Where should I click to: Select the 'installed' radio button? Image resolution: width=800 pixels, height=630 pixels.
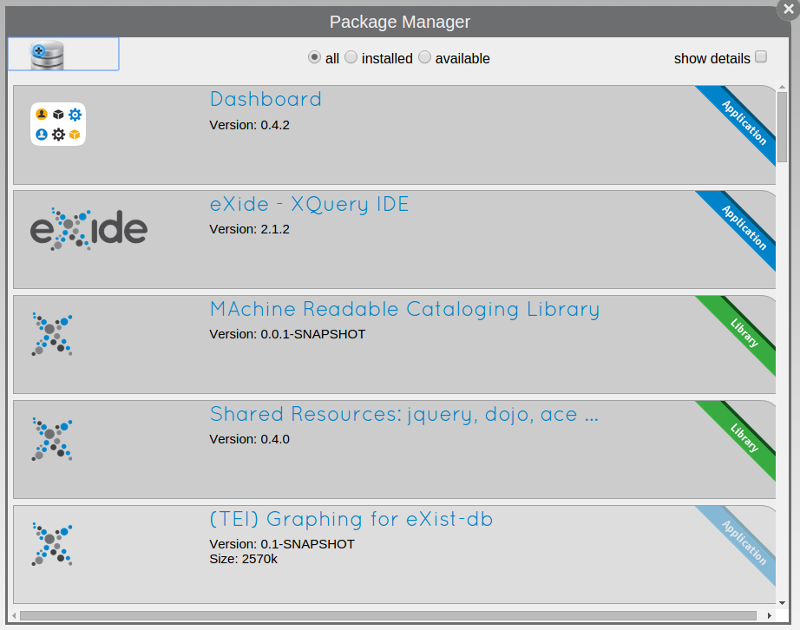[351, 57]
